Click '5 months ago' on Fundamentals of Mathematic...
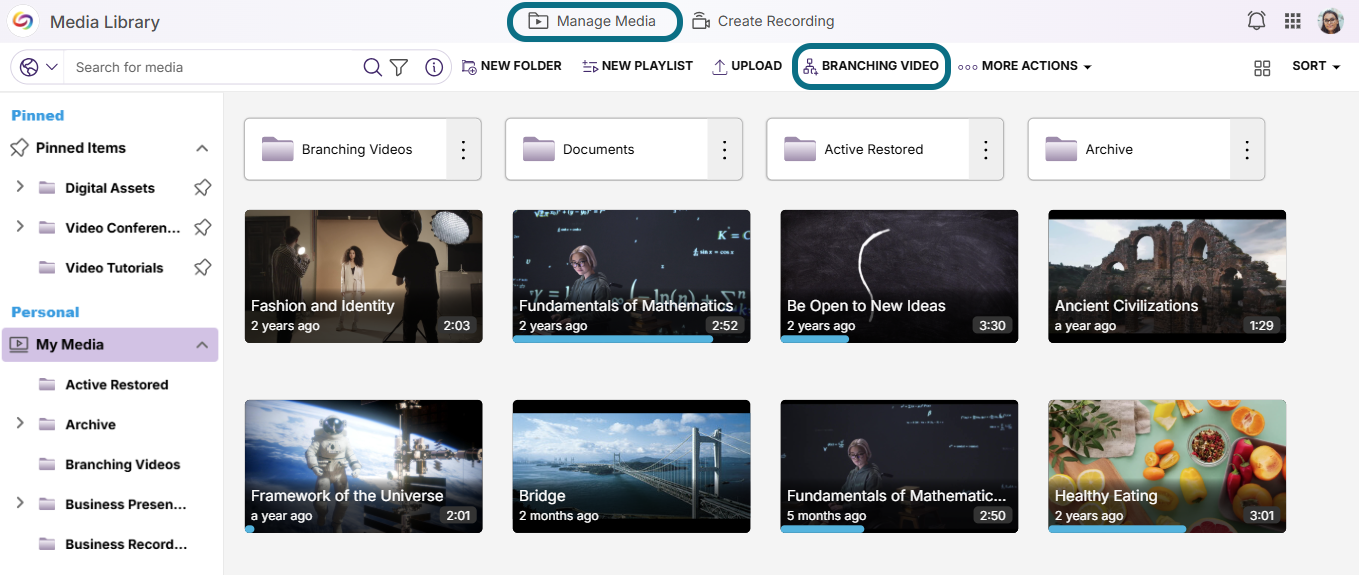This screenshot has width=1359, height=575. [827, 516]
